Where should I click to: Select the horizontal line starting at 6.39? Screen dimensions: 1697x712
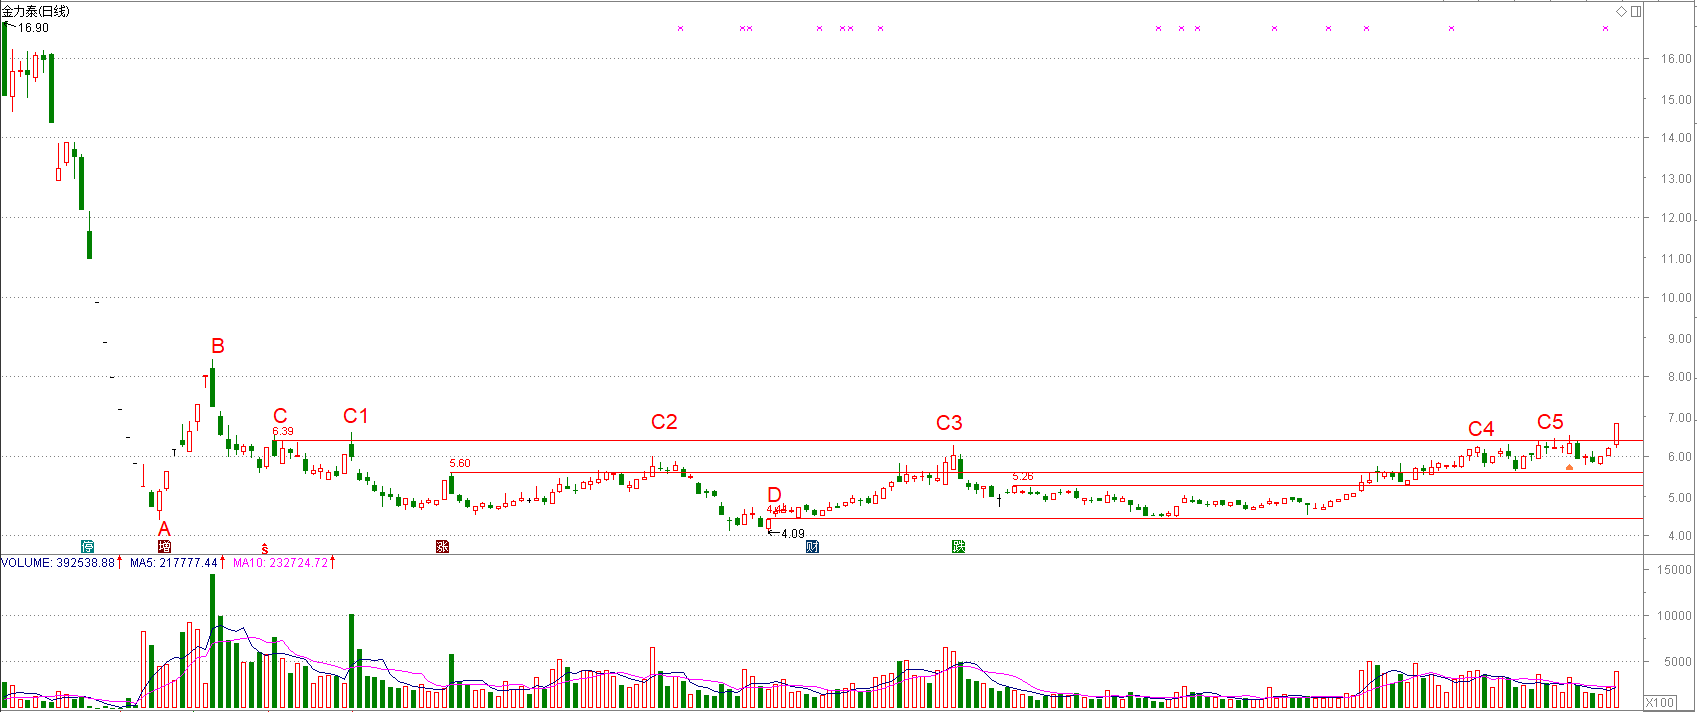(957, 441)
